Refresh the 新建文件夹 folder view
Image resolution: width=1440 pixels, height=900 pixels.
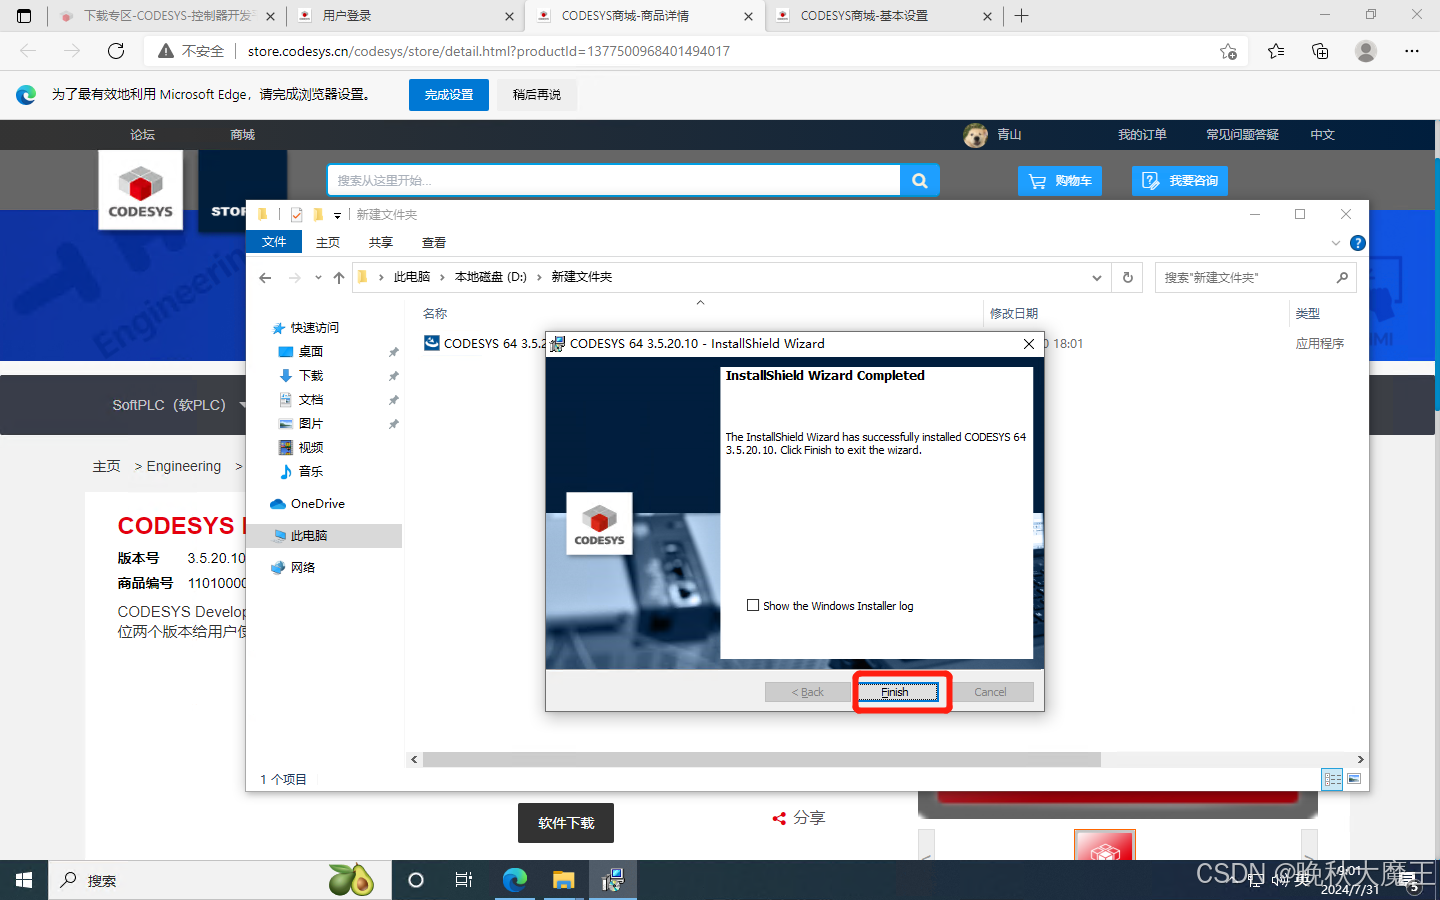[x=1128, y=277]
